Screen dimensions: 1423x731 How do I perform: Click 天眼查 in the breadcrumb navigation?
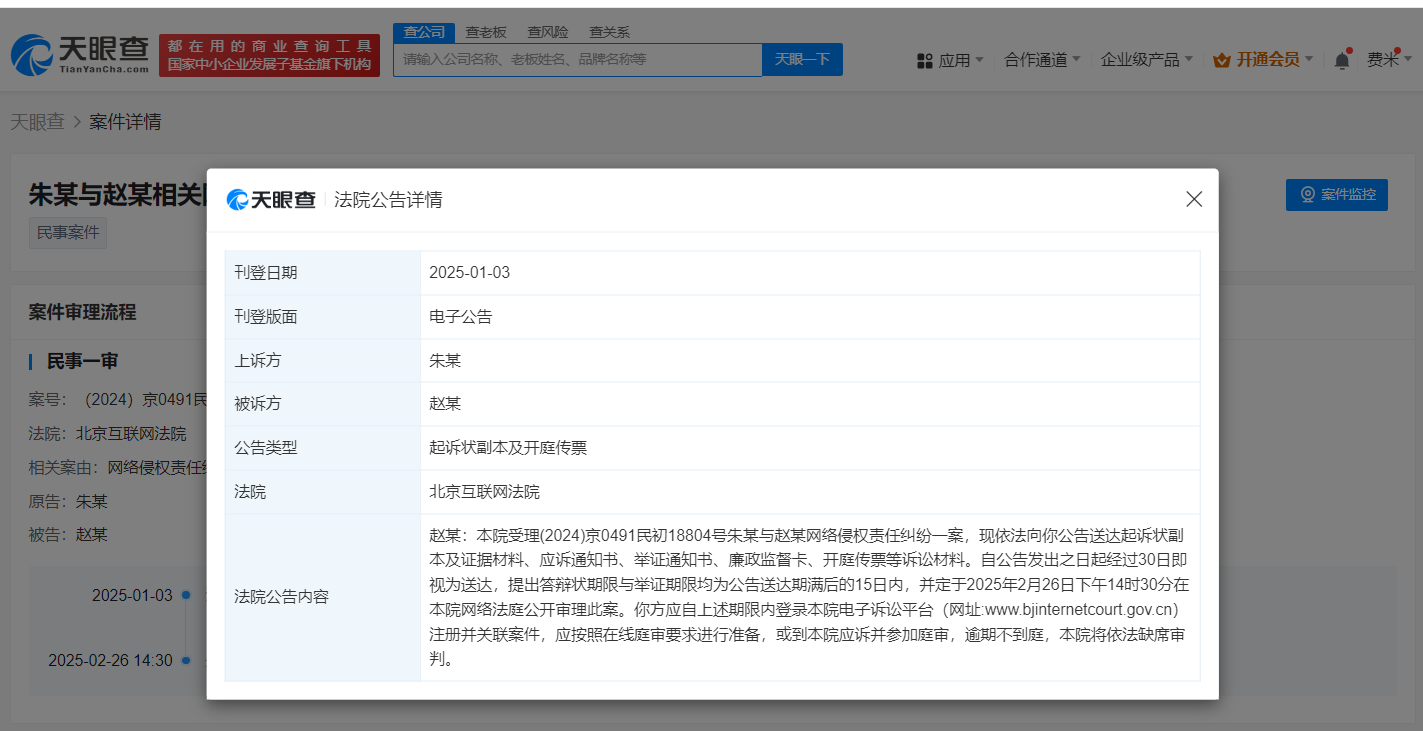37,121
